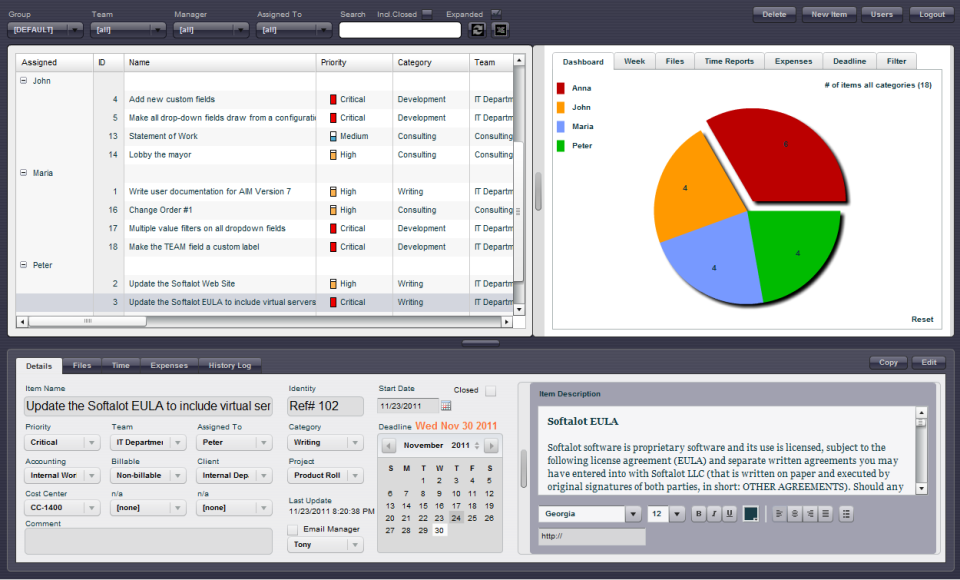
Task: Apply underline formatting in the description editor
Action: coord(730,513)
